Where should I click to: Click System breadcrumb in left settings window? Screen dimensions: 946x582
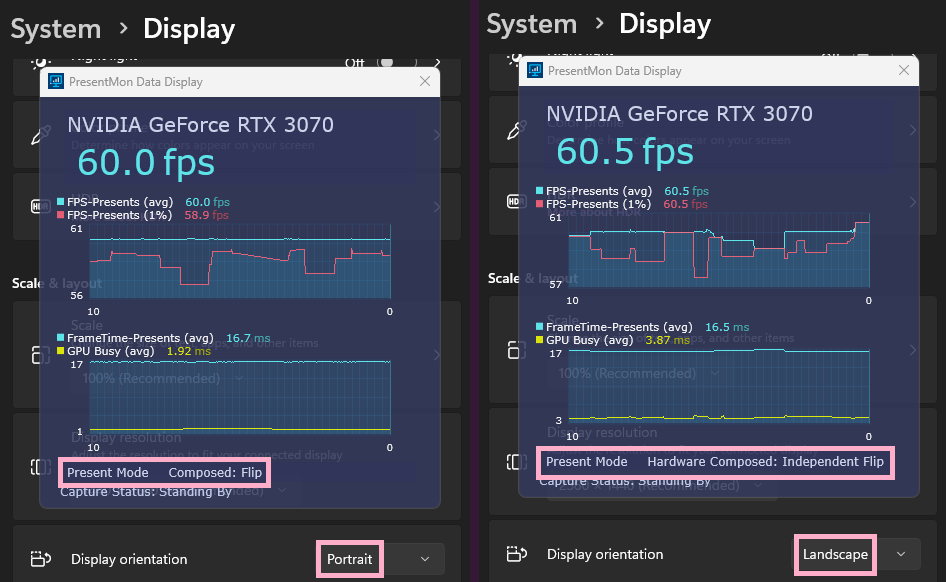56,29
